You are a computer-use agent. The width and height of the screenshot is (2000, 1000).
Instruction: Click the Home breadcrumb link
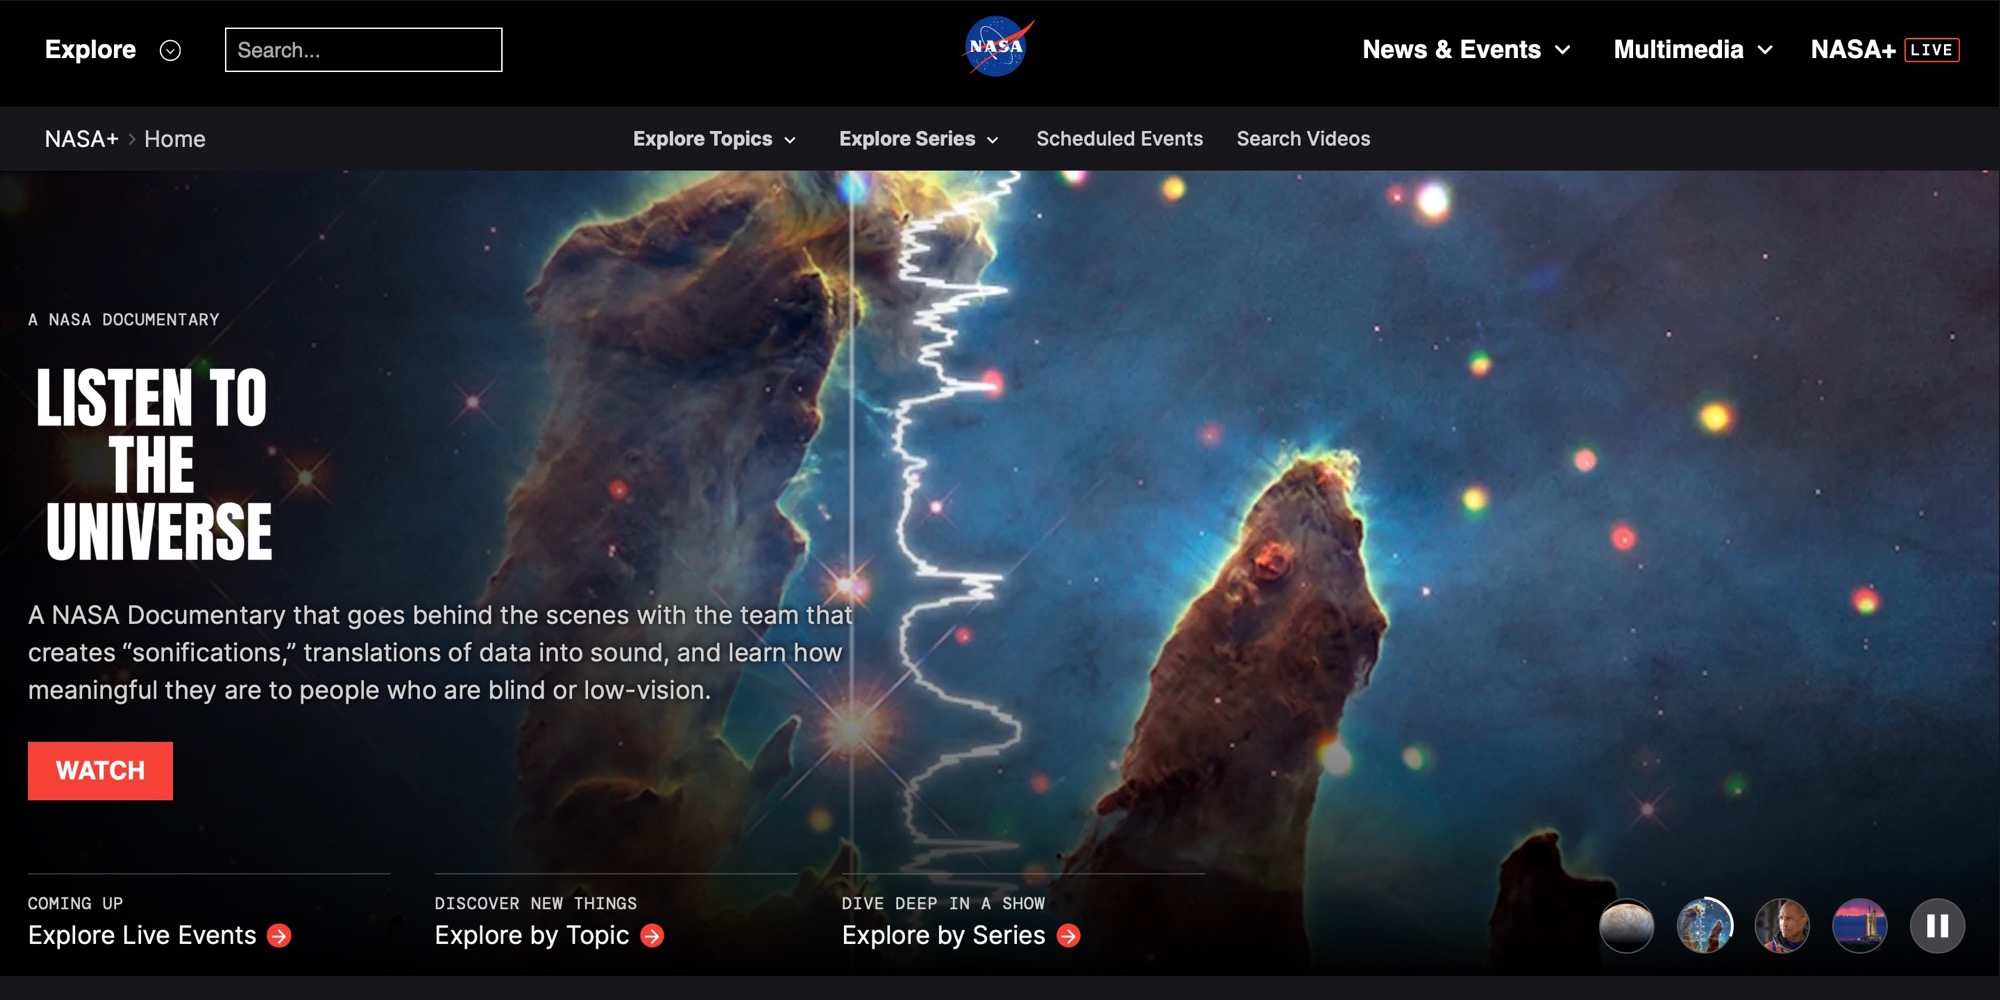coord(175,139)
